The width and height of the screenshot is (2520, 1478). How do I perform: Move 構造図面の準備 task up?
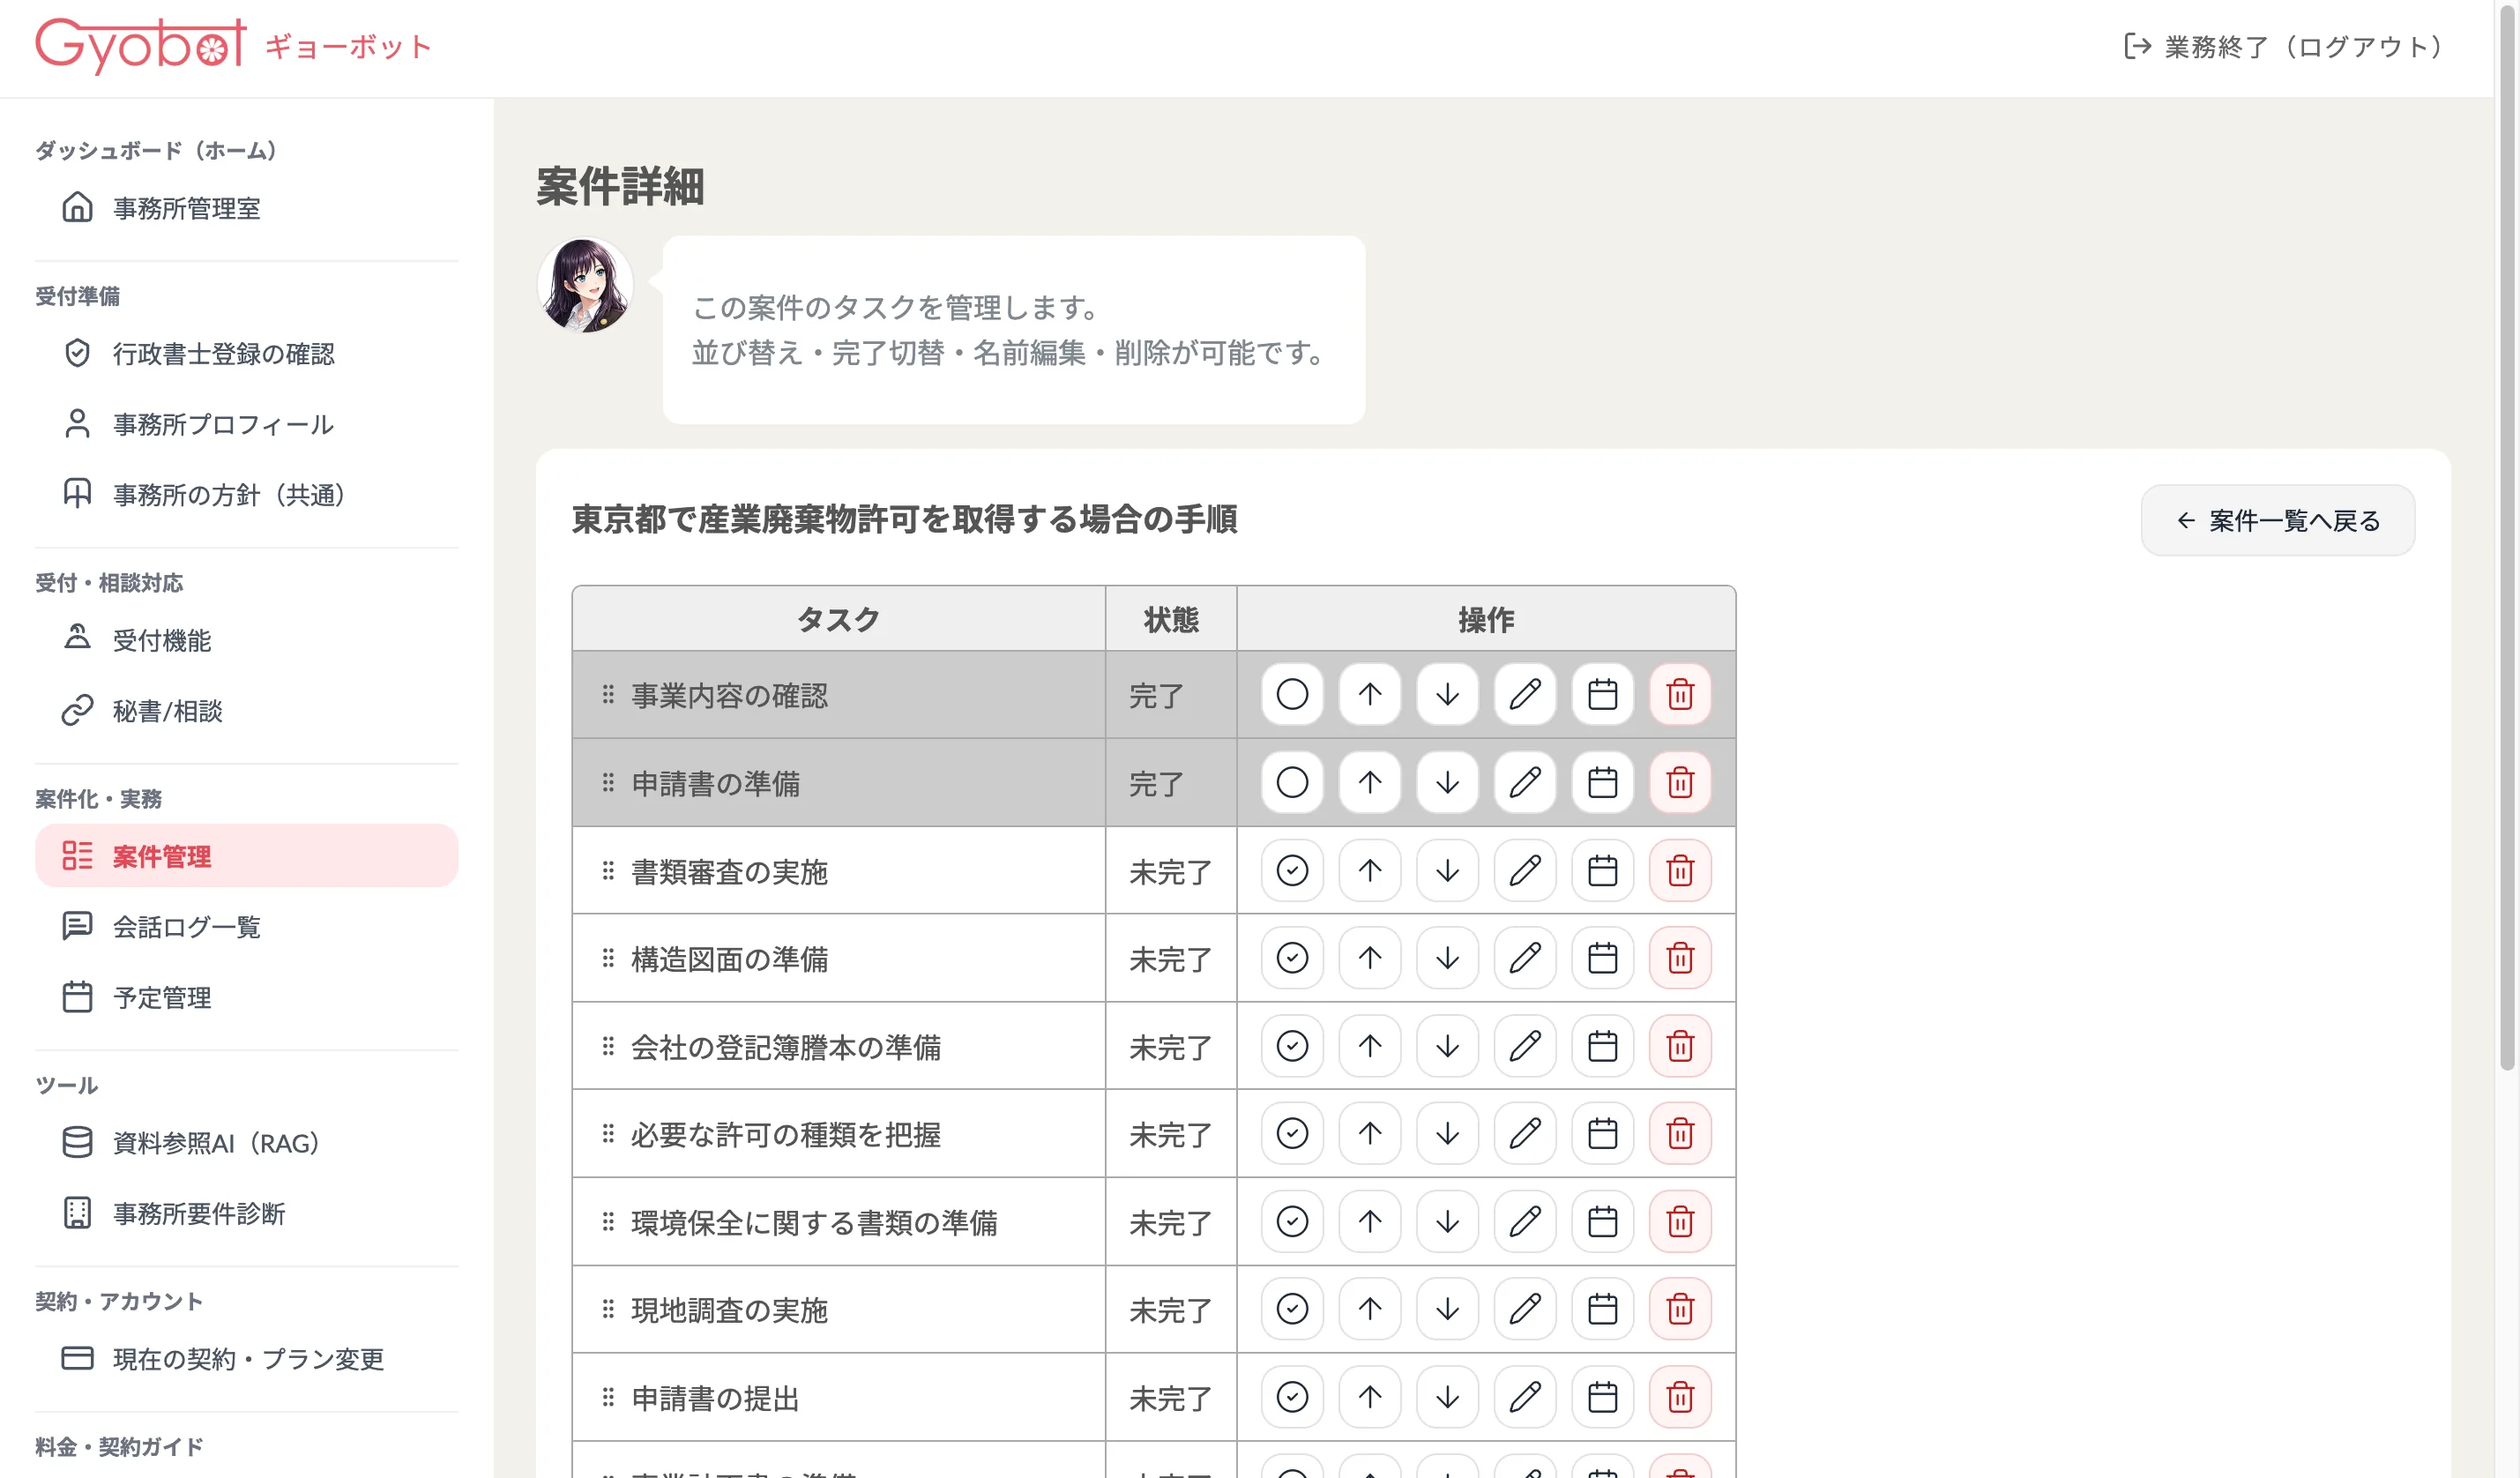pyautogui.click(x=1370, y=958)
